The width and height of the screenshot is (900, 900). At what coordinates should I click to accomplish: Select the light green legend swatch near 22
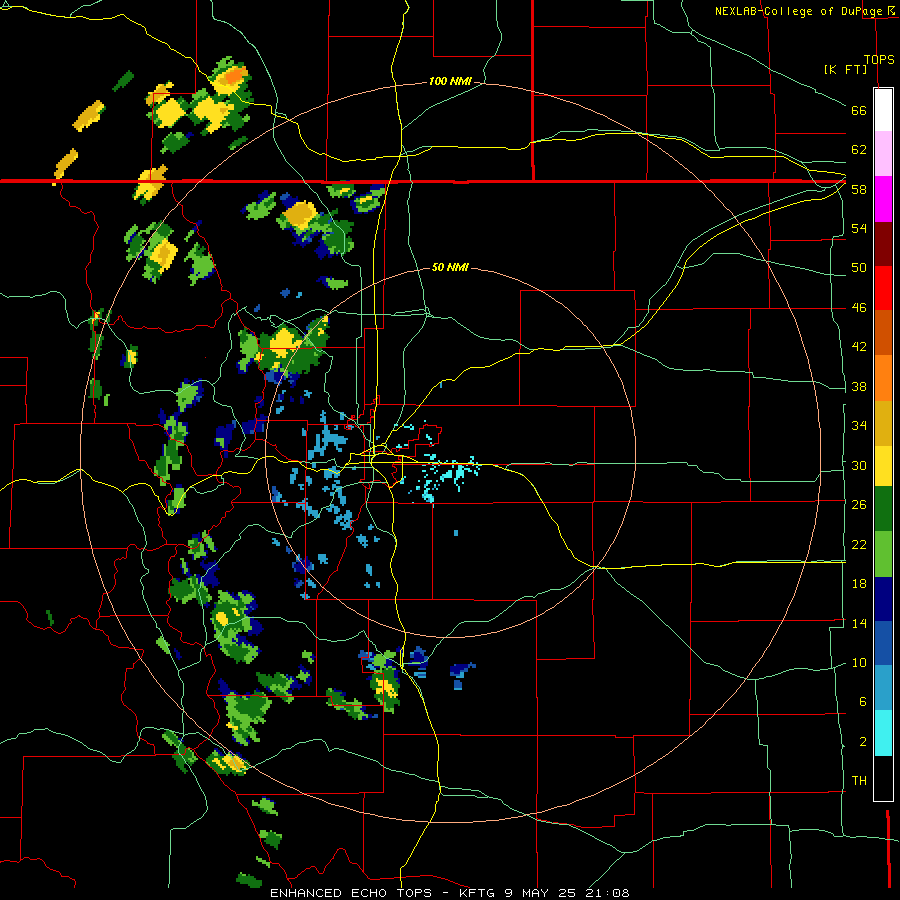coord(883,554)
